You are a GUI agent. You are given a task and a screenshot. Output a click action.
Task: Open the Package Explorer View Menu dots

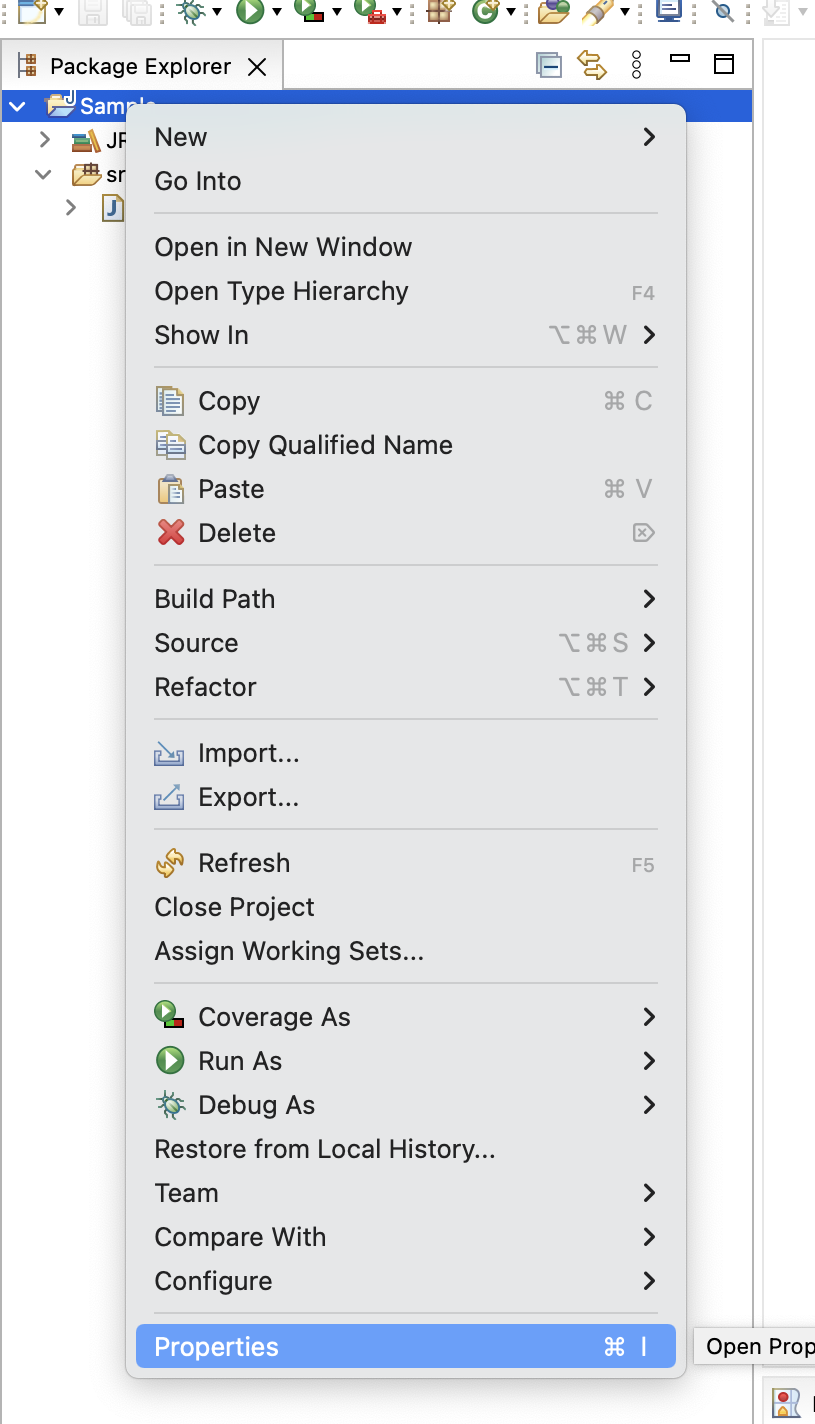pos(637,66)
